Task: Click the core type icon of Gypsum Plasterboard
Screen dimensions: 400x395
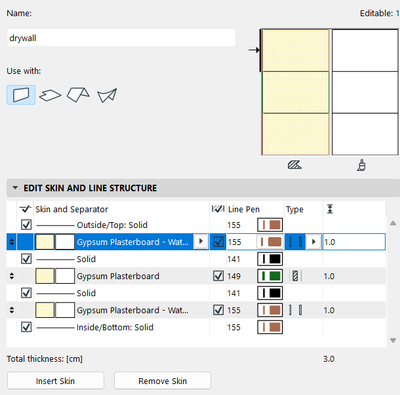Action: [x=295, y=276]
